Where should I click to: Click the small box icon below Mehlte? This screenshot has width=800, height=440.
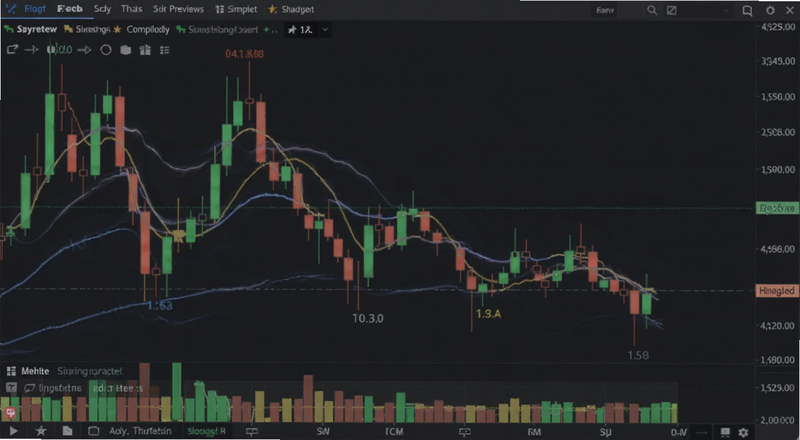[11, 388]
